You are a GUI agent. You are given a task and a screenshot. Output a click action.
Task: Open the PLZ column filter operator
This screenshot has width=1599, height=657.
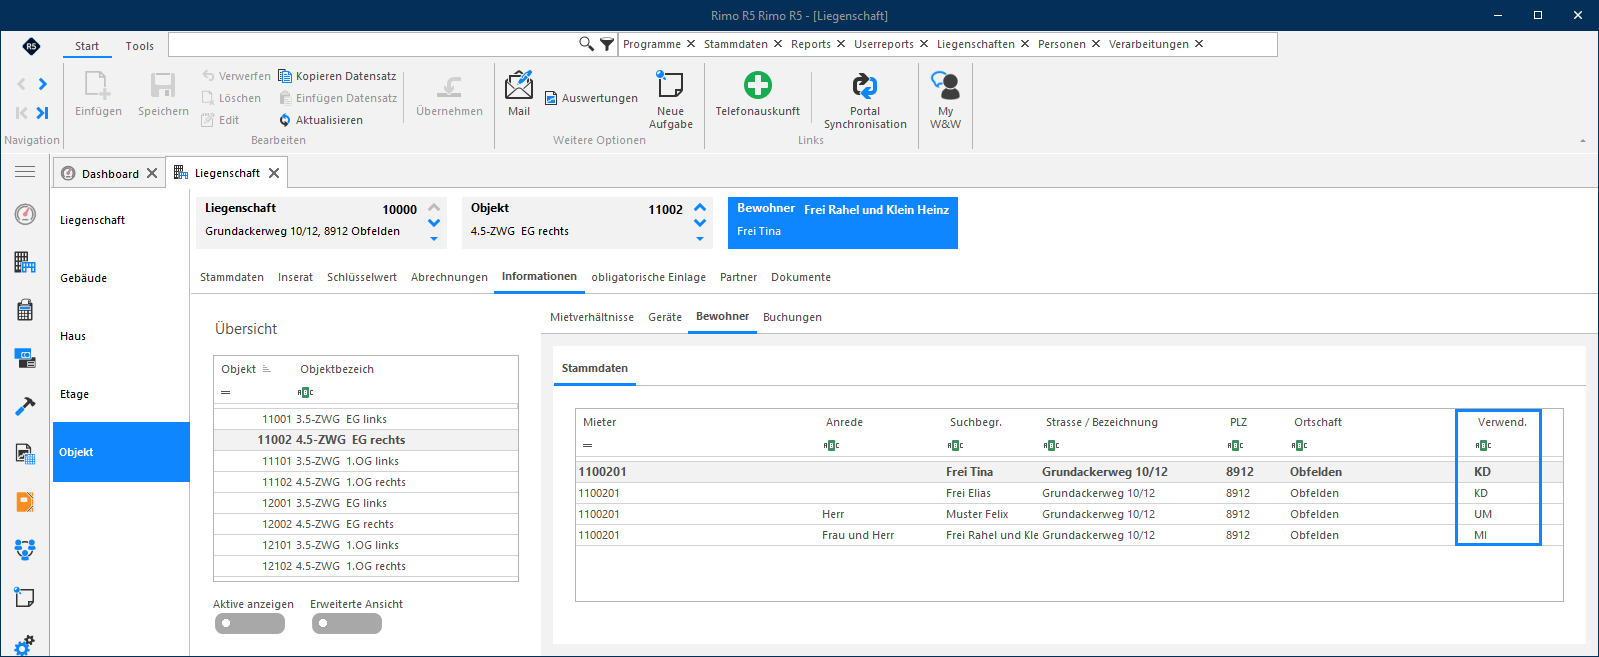pos(1236,445)
